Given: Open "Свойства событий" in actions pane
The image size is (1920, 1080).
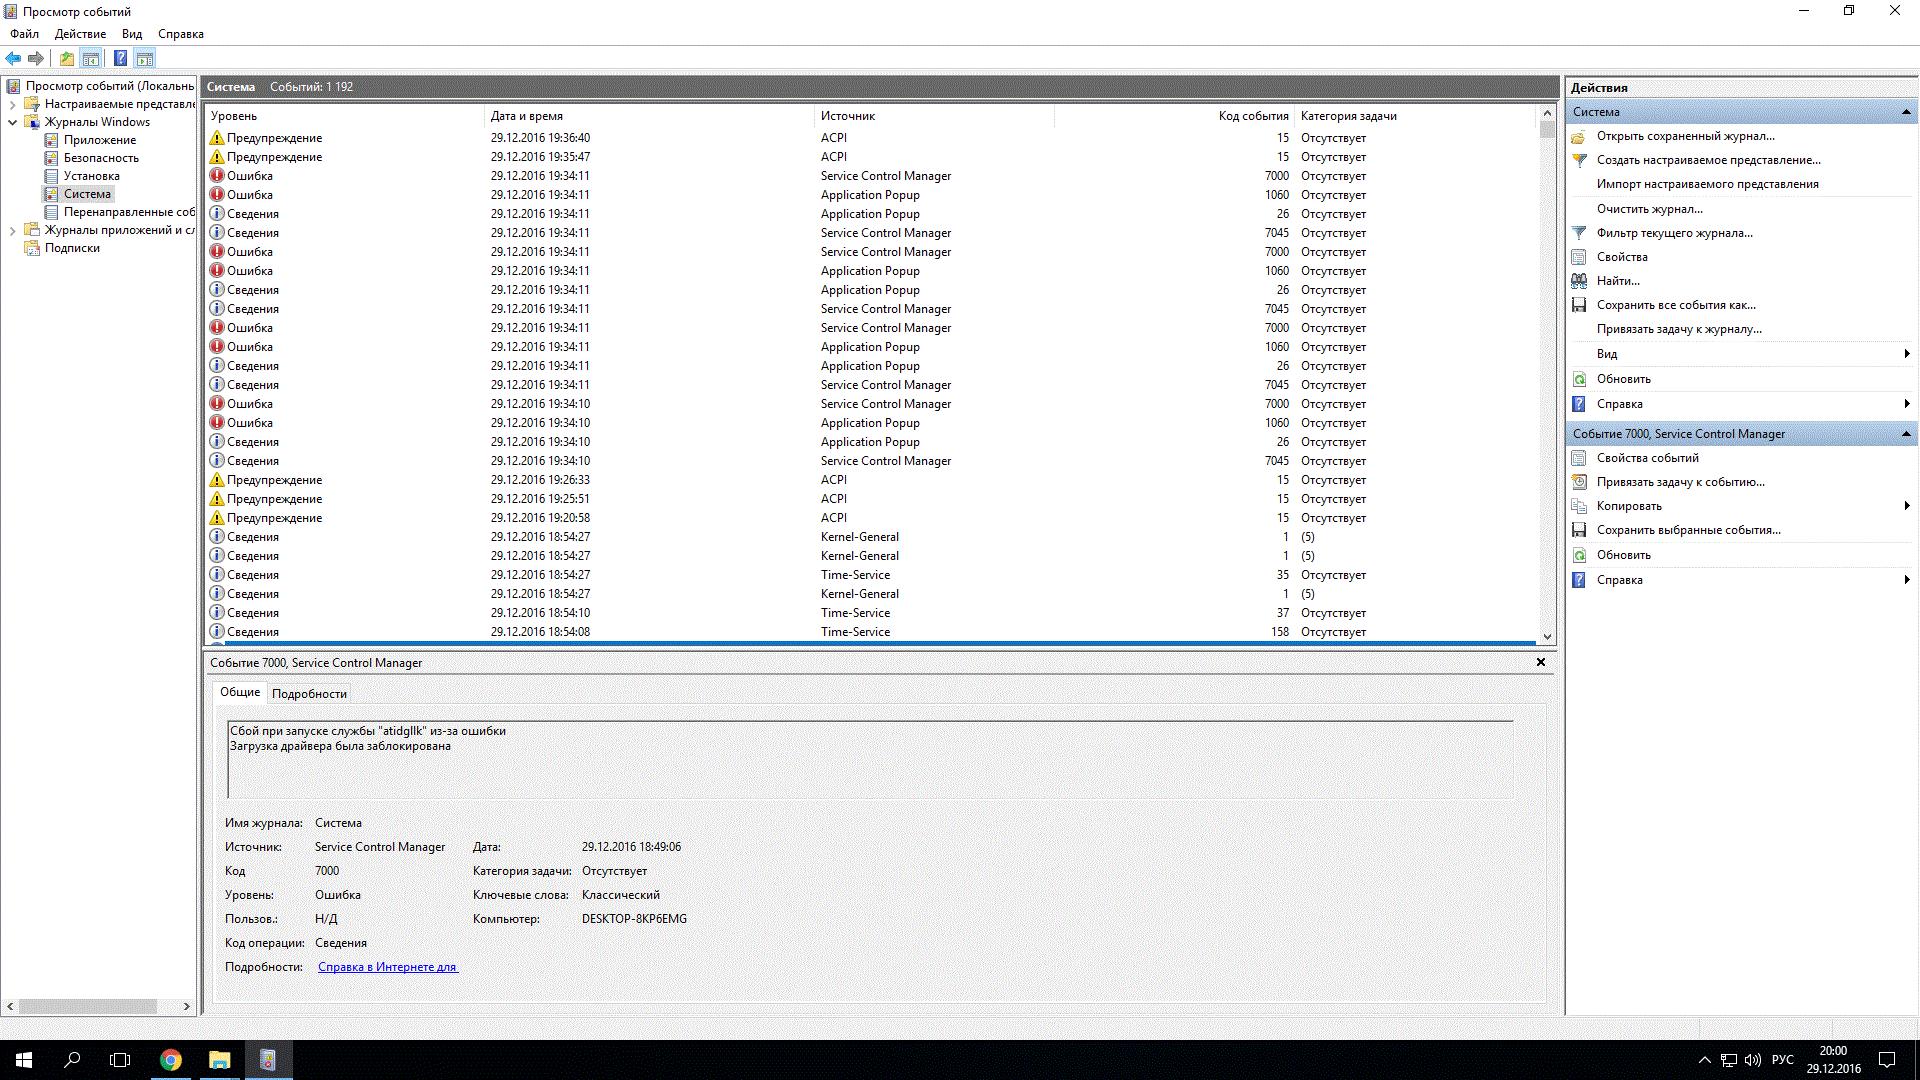Looking at the screenshot, I should [x=1647, y=458].
